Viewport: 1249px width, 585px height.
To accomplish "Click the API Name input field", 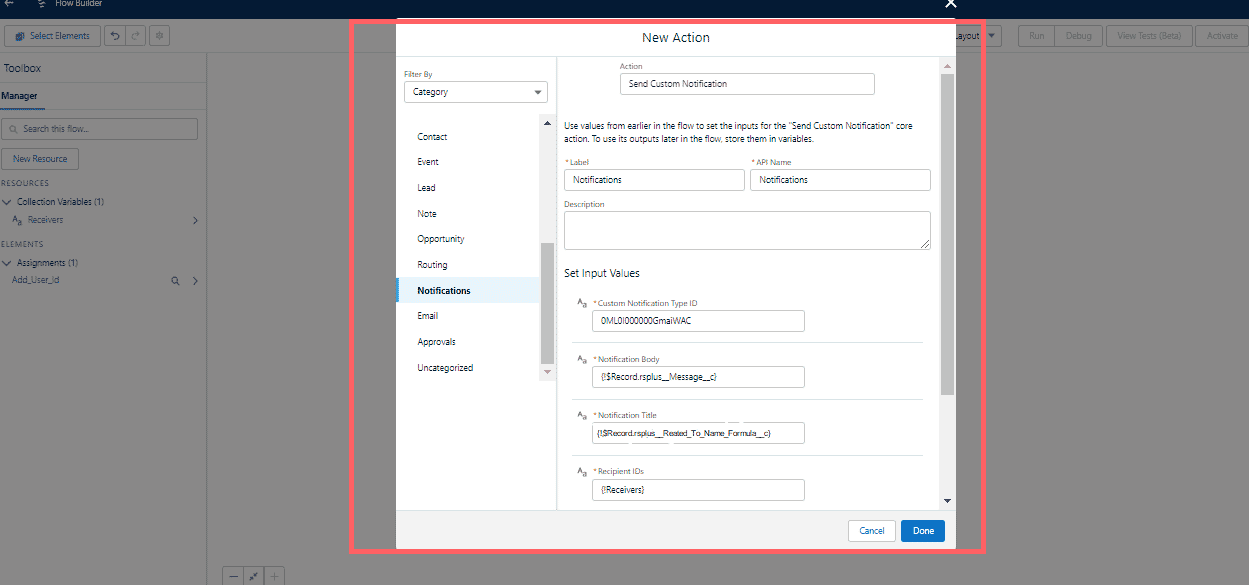I will pos(840,180).
